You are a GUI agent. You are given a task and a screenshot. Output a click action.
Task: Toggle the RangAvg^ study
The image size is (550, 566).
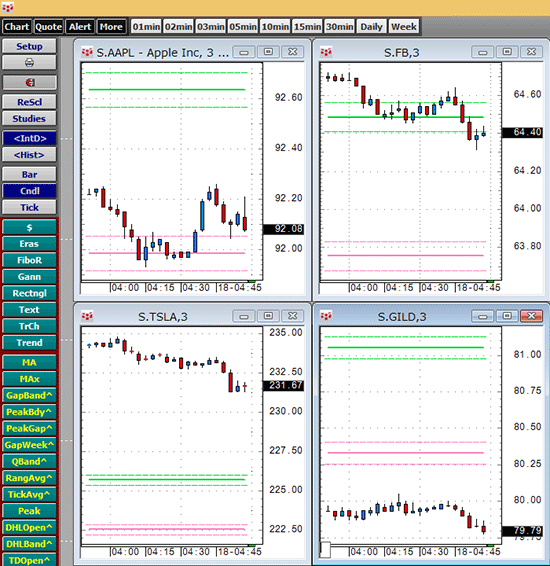coord(29,478)
